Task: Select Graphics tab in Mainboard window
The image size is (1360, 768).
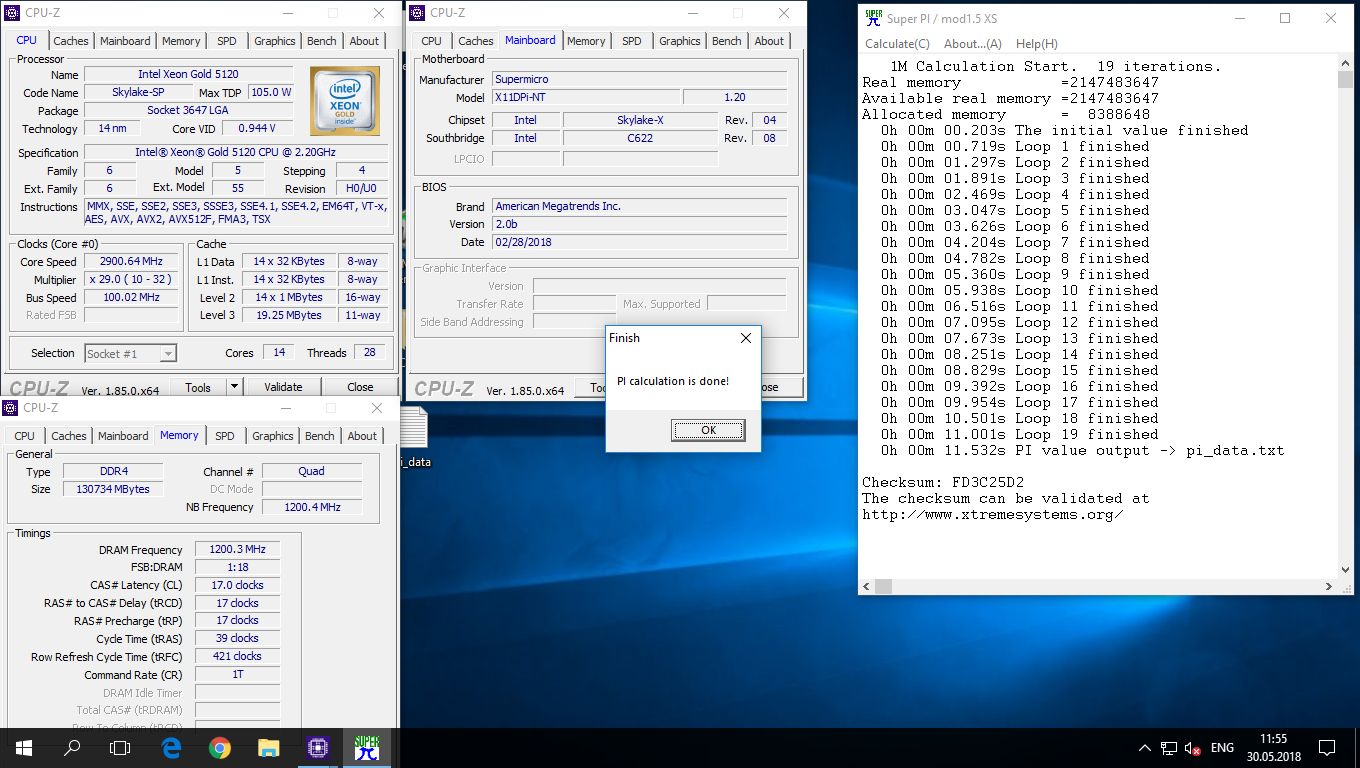Action: (x=680, y=41)
